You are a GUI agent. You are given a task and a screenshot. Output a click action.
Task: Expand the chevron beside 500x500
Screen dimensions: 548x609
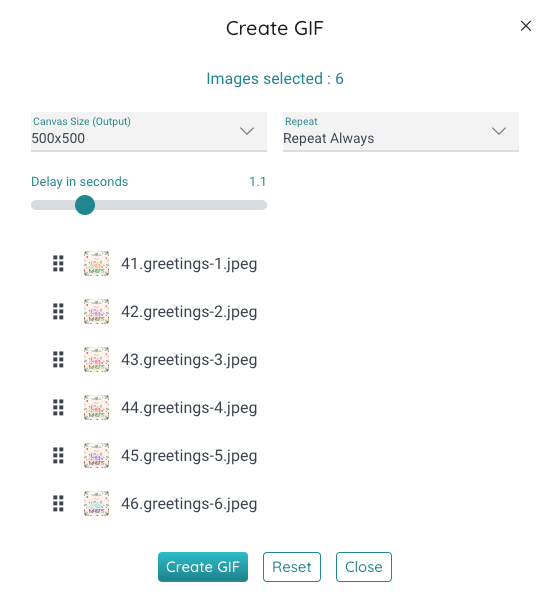pyautogui.click(x=247, y=131)
